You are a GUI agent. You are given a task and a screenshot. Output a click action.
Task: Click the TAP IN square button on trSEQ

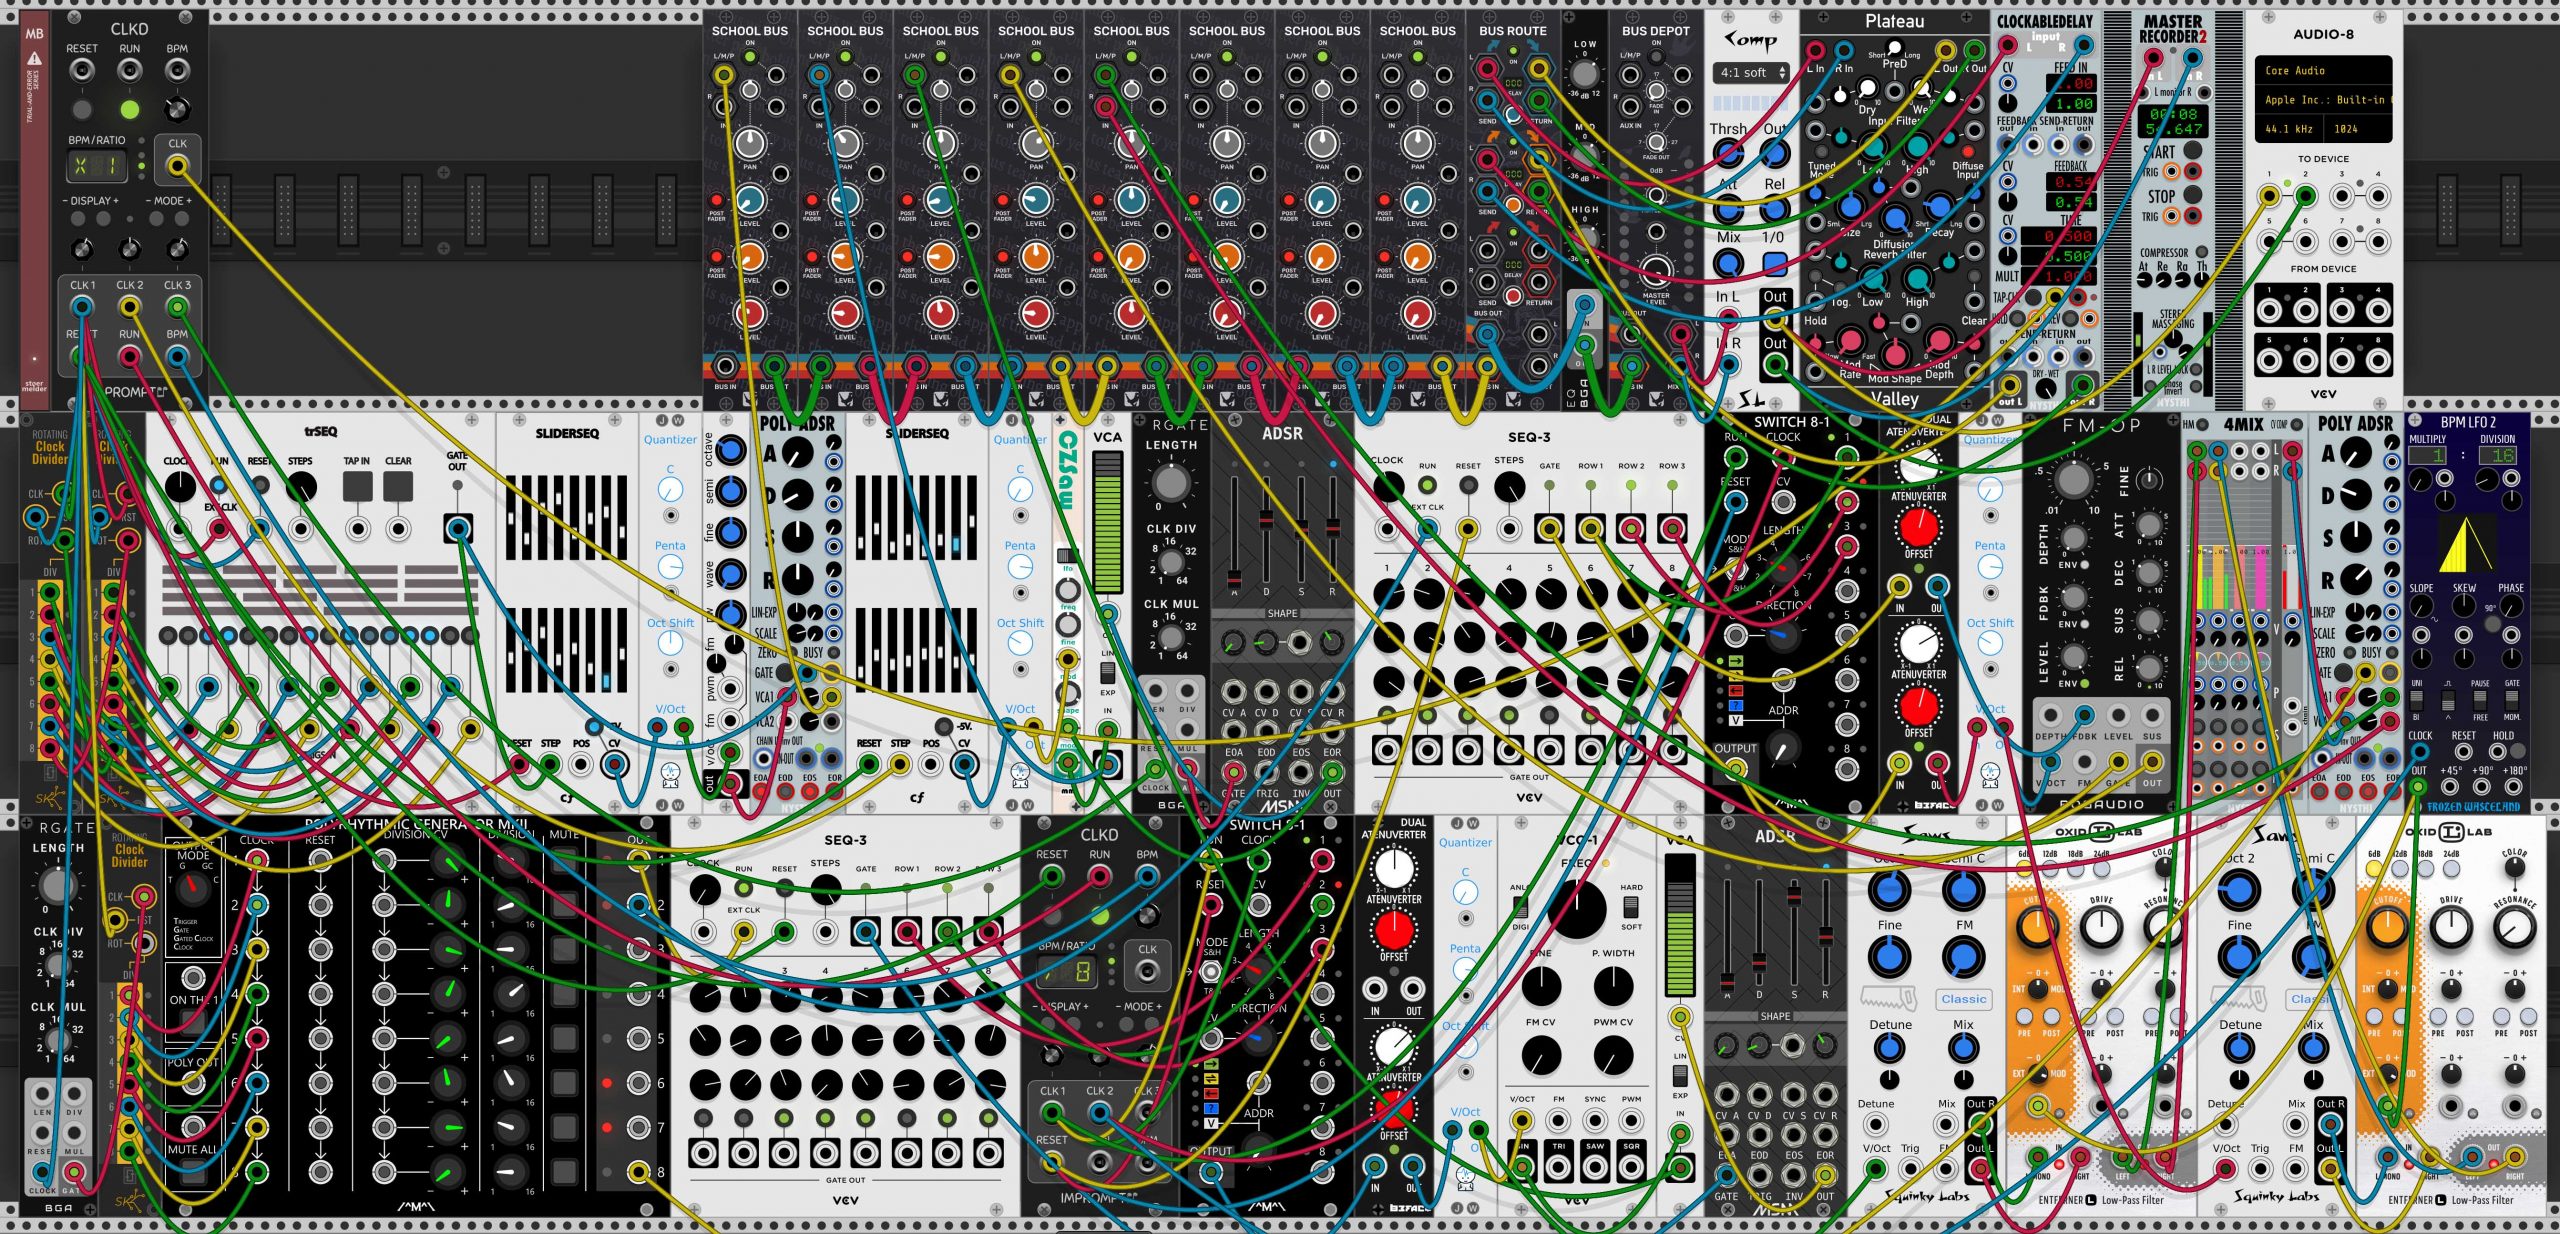[357, 486]
